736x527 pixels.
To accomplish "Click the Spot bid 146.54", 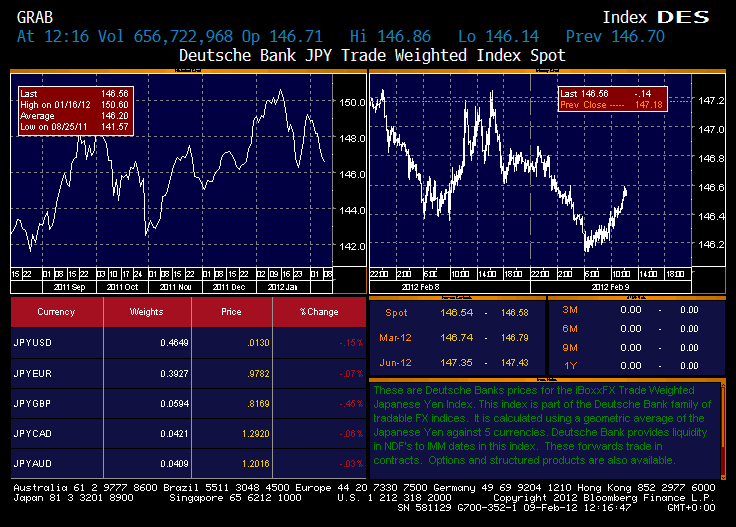I will coord(457,313).
